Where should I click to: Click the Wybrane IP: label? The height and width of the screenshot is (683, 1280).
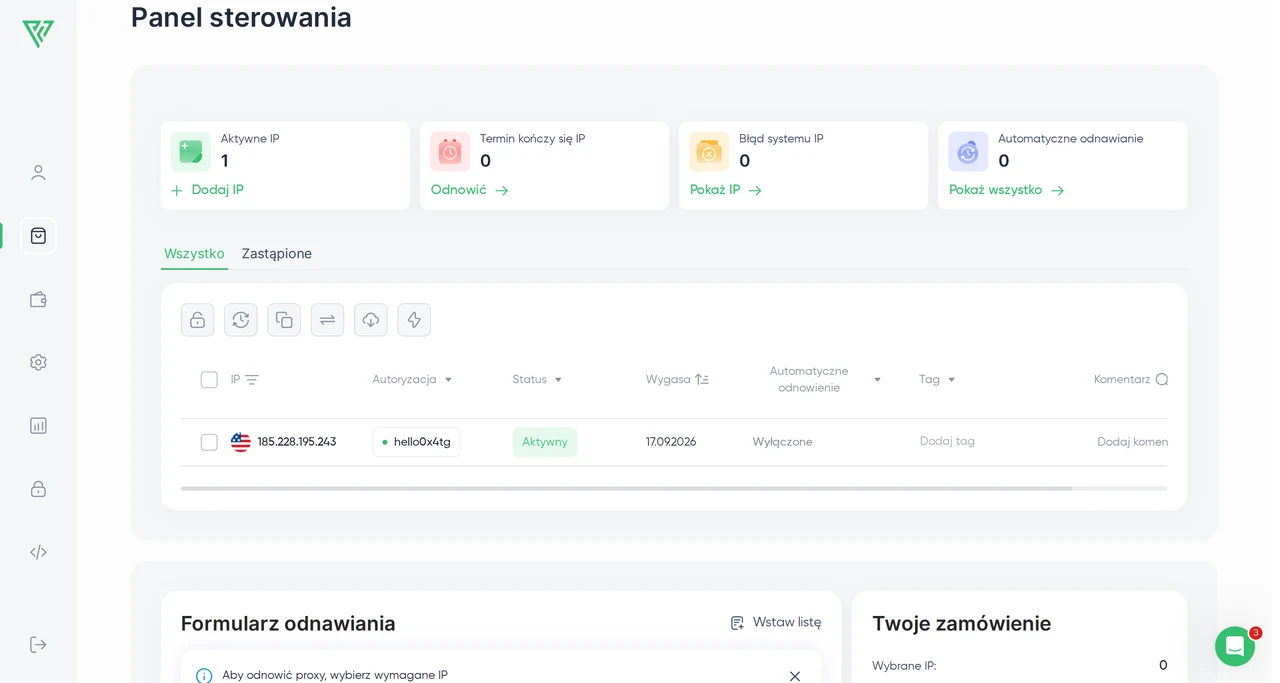pyautogui.click(x=904, y=666)
